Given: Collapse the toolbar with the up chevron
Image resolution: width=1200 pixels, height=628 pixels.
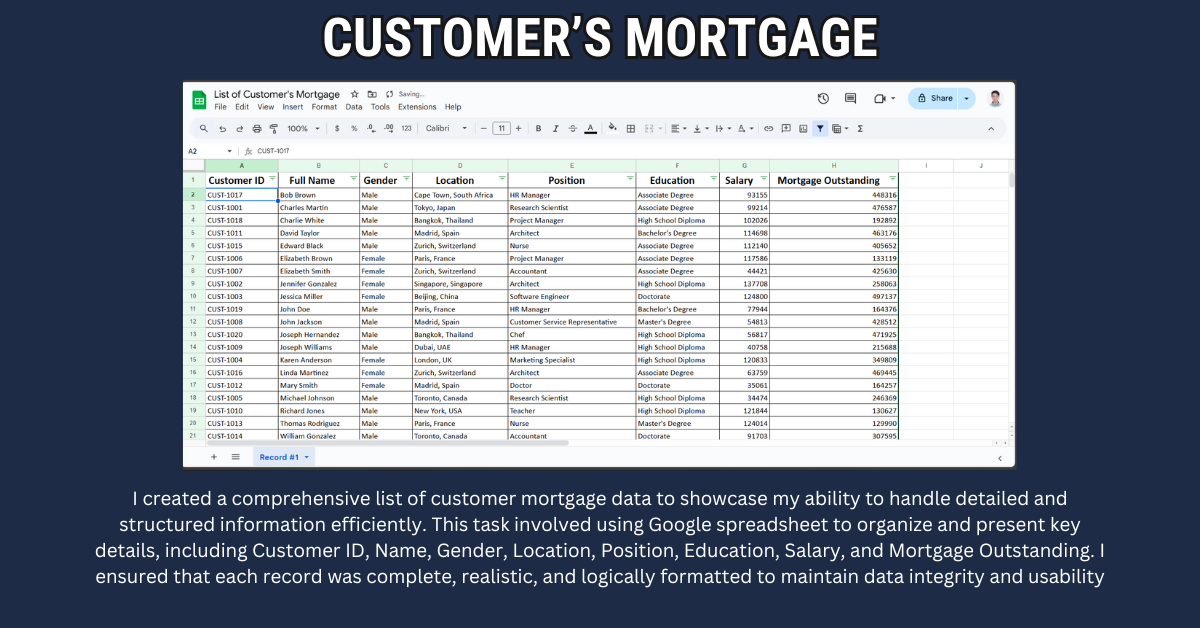Looking at the screenshot, I should (x=991, y=129).
